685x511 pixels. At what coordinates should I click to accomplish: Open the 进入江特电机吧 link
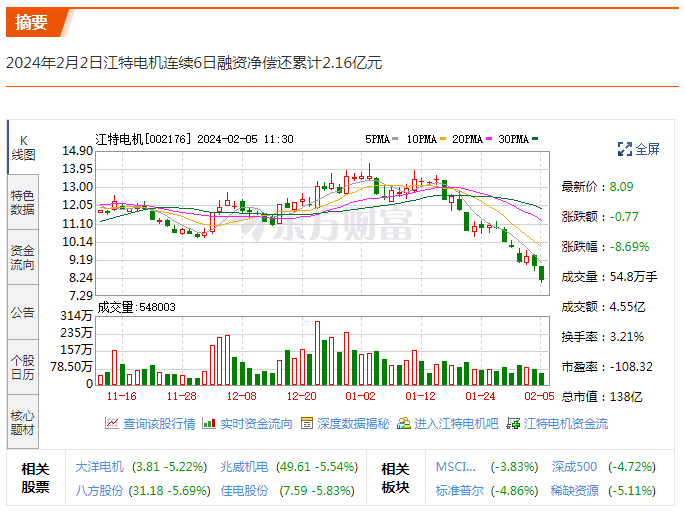click(456, 424)
